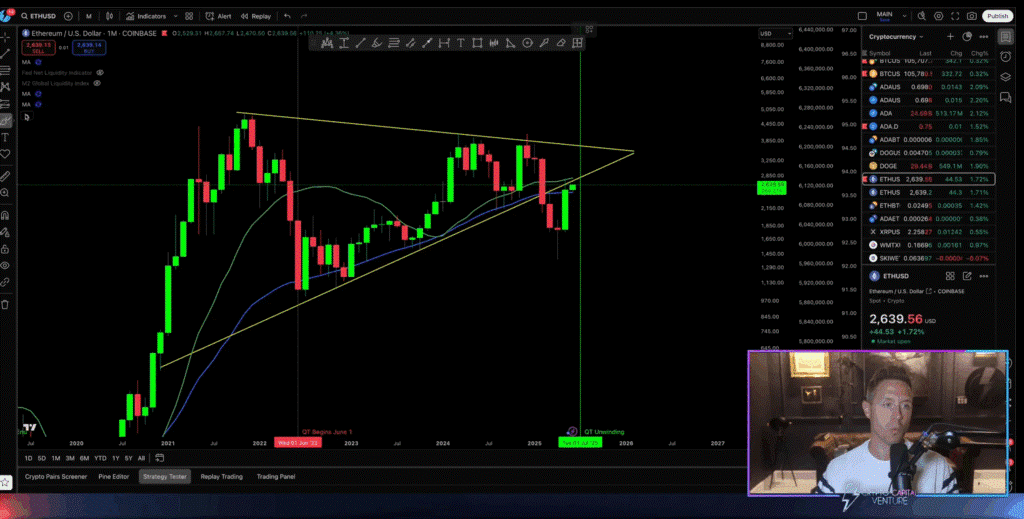
Task: Open the Indicators dialog
Action: tap(146, 16)
